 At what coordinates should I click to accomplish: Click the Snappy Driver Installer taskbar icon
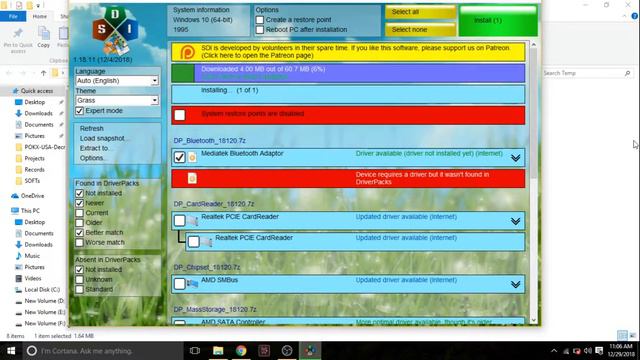coord(310,351)
